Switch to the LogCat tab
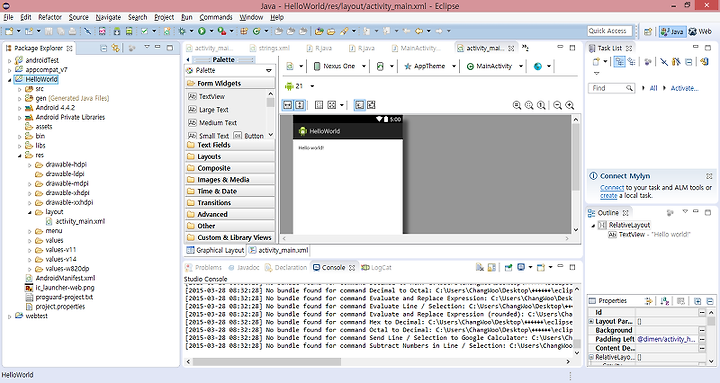This screenshot has width=720, height=383. coord(377,267)
